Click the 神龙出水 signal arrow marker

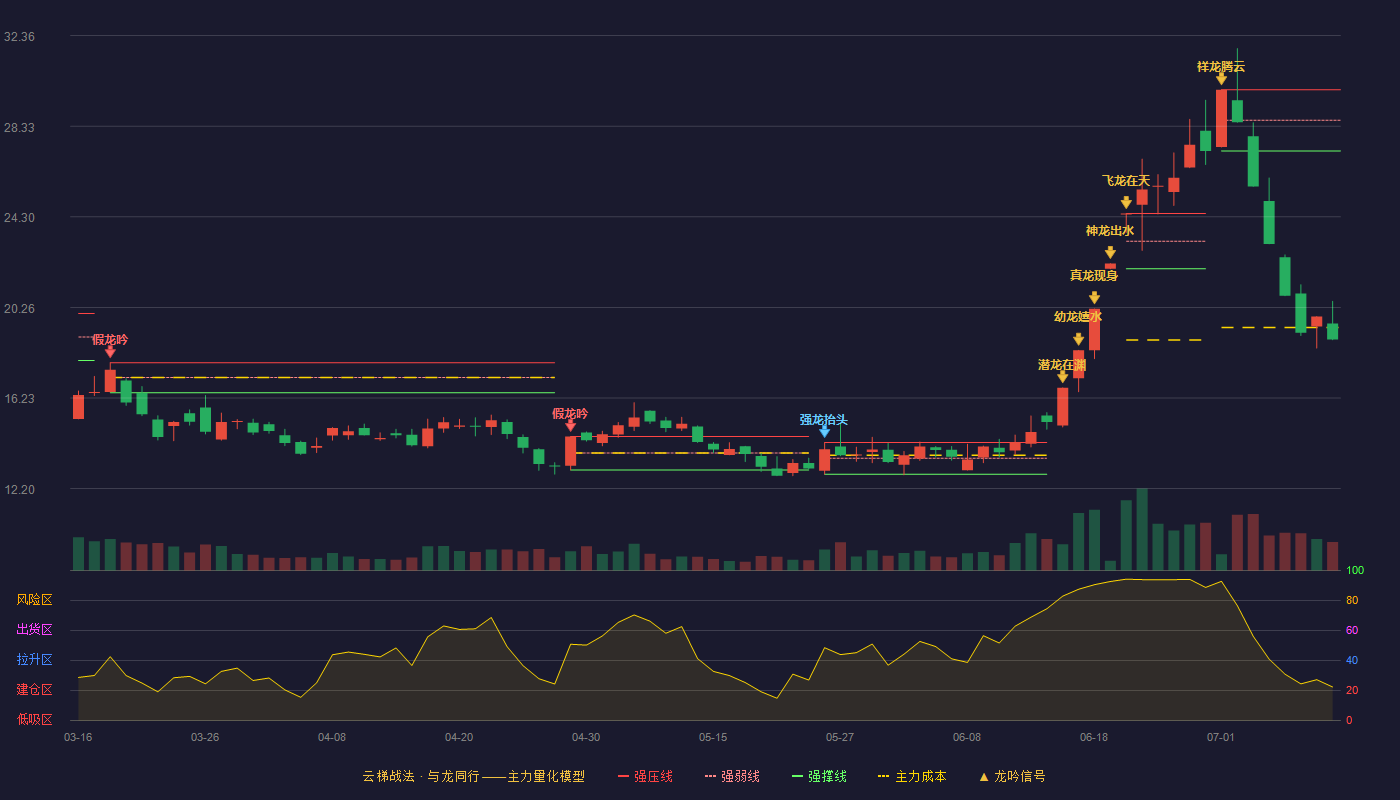(1110, 253)
